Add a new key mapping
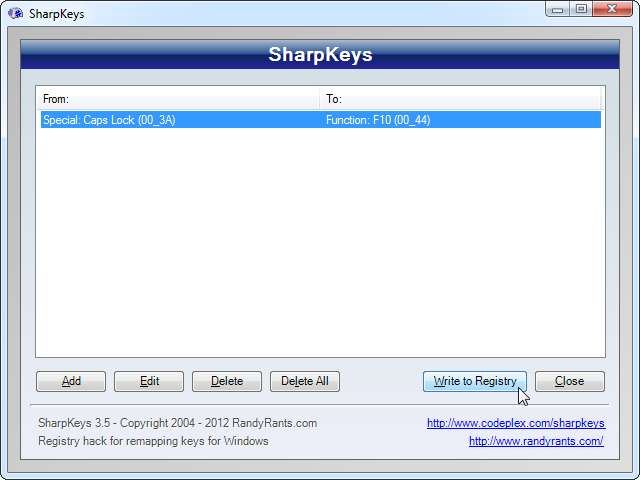The height and width of the screenshot is (480, 640). point(71,381)
